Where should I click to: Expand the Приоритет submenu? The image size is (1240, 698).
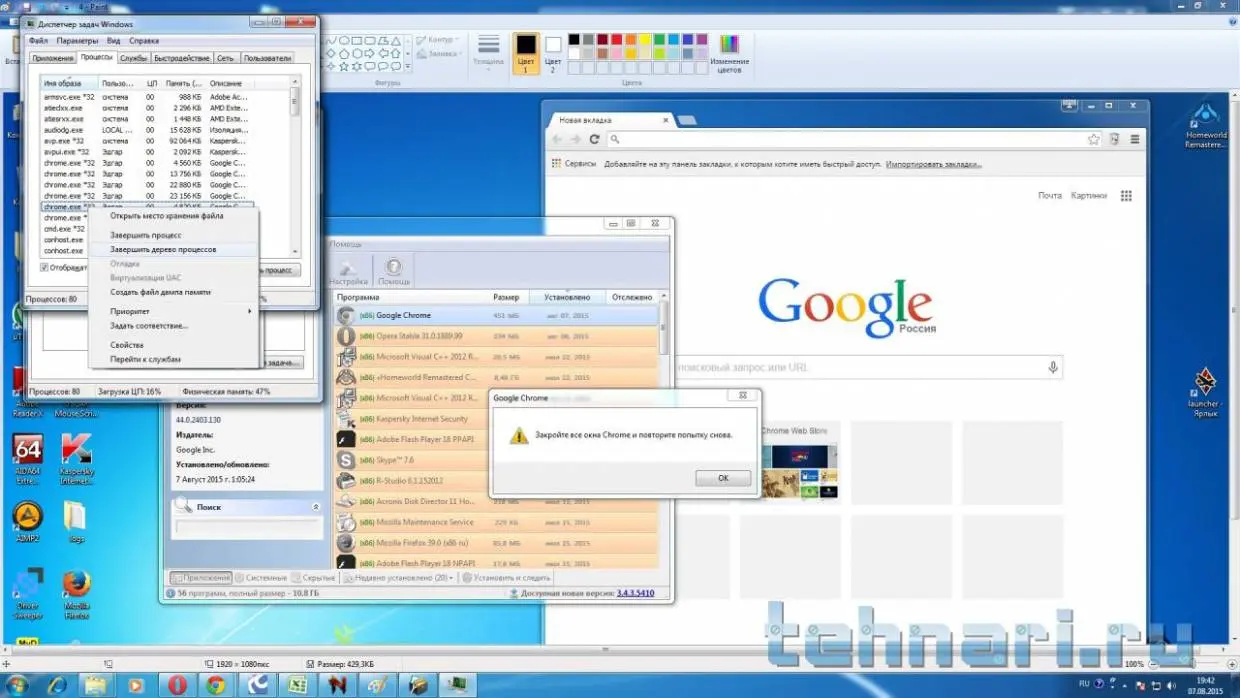click(172, 311)
